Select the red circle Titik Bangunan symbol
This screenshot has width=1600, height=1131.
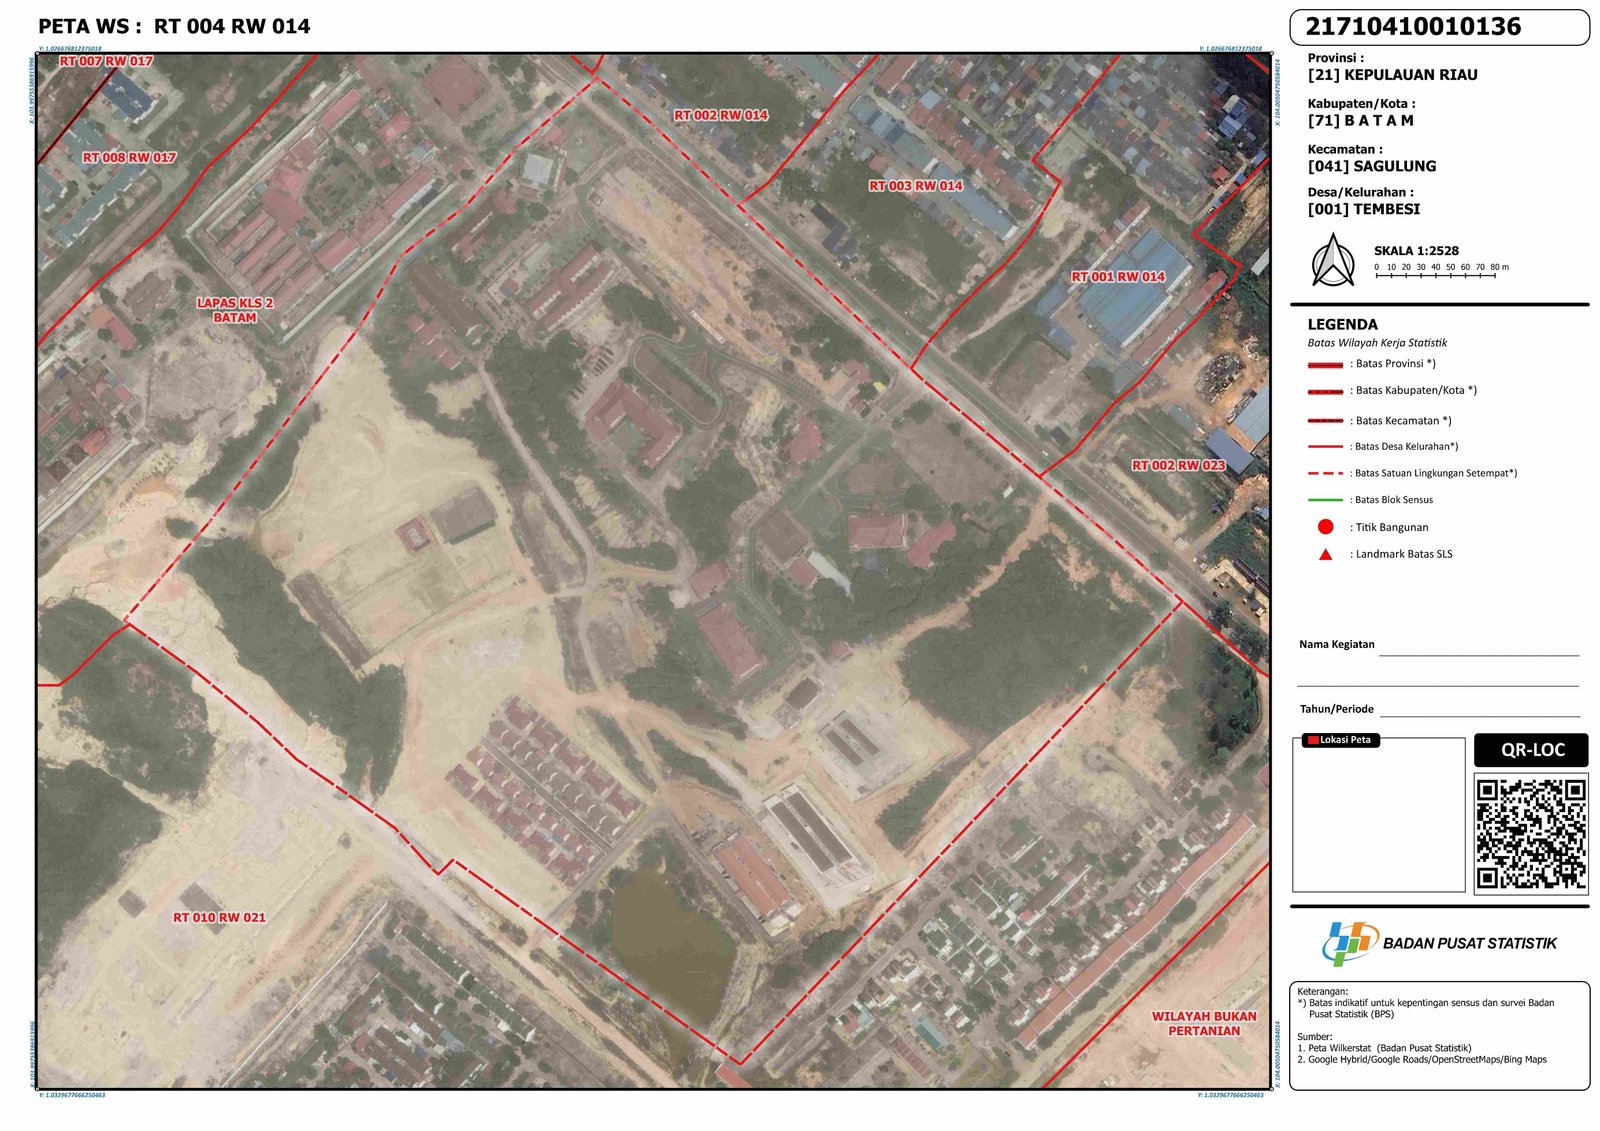1325,527
